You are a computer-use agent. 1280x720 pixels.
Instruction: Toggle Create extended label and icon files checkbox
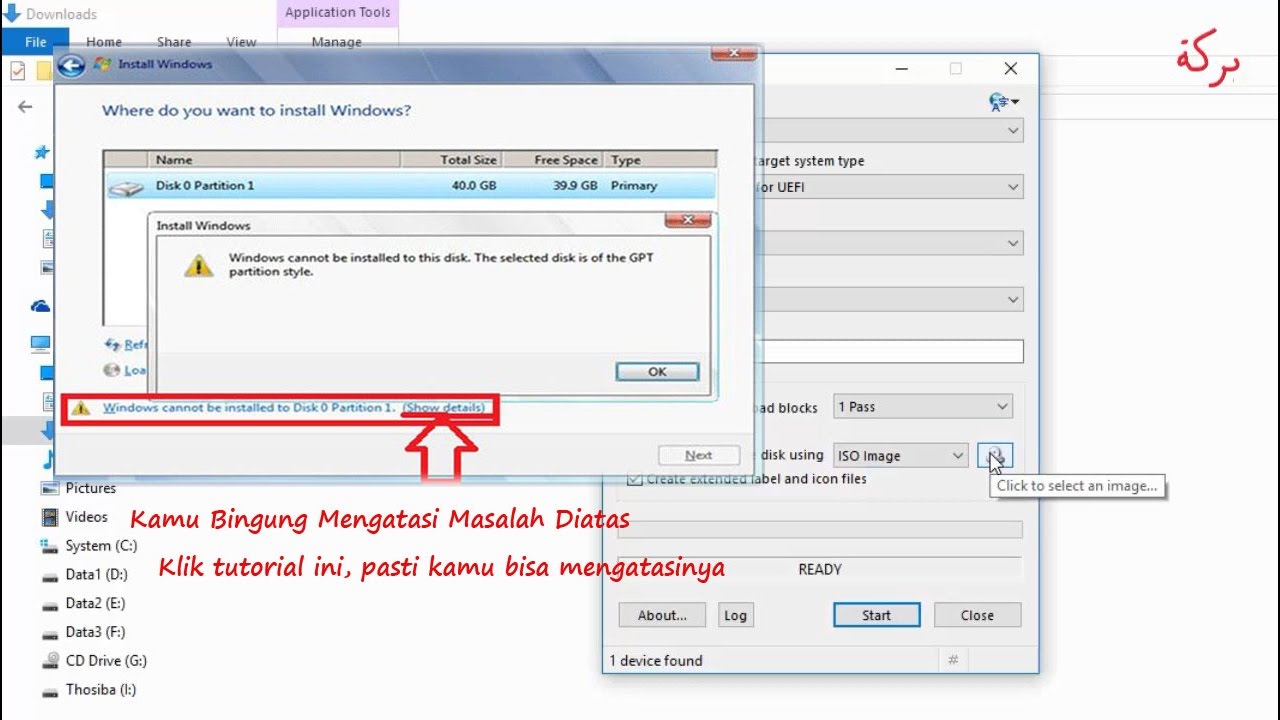pos(634,479)
